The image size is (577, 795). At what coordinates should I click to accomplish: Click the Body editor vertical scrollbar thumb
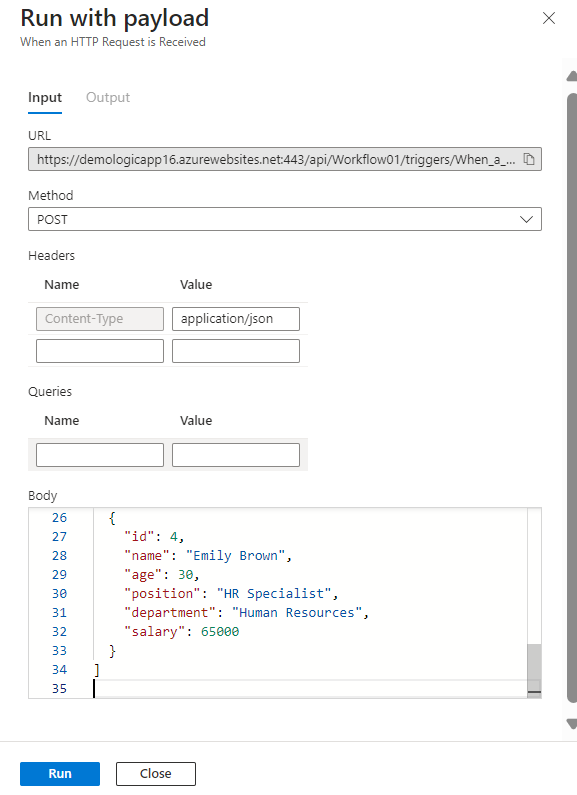[x=534, y=668]
